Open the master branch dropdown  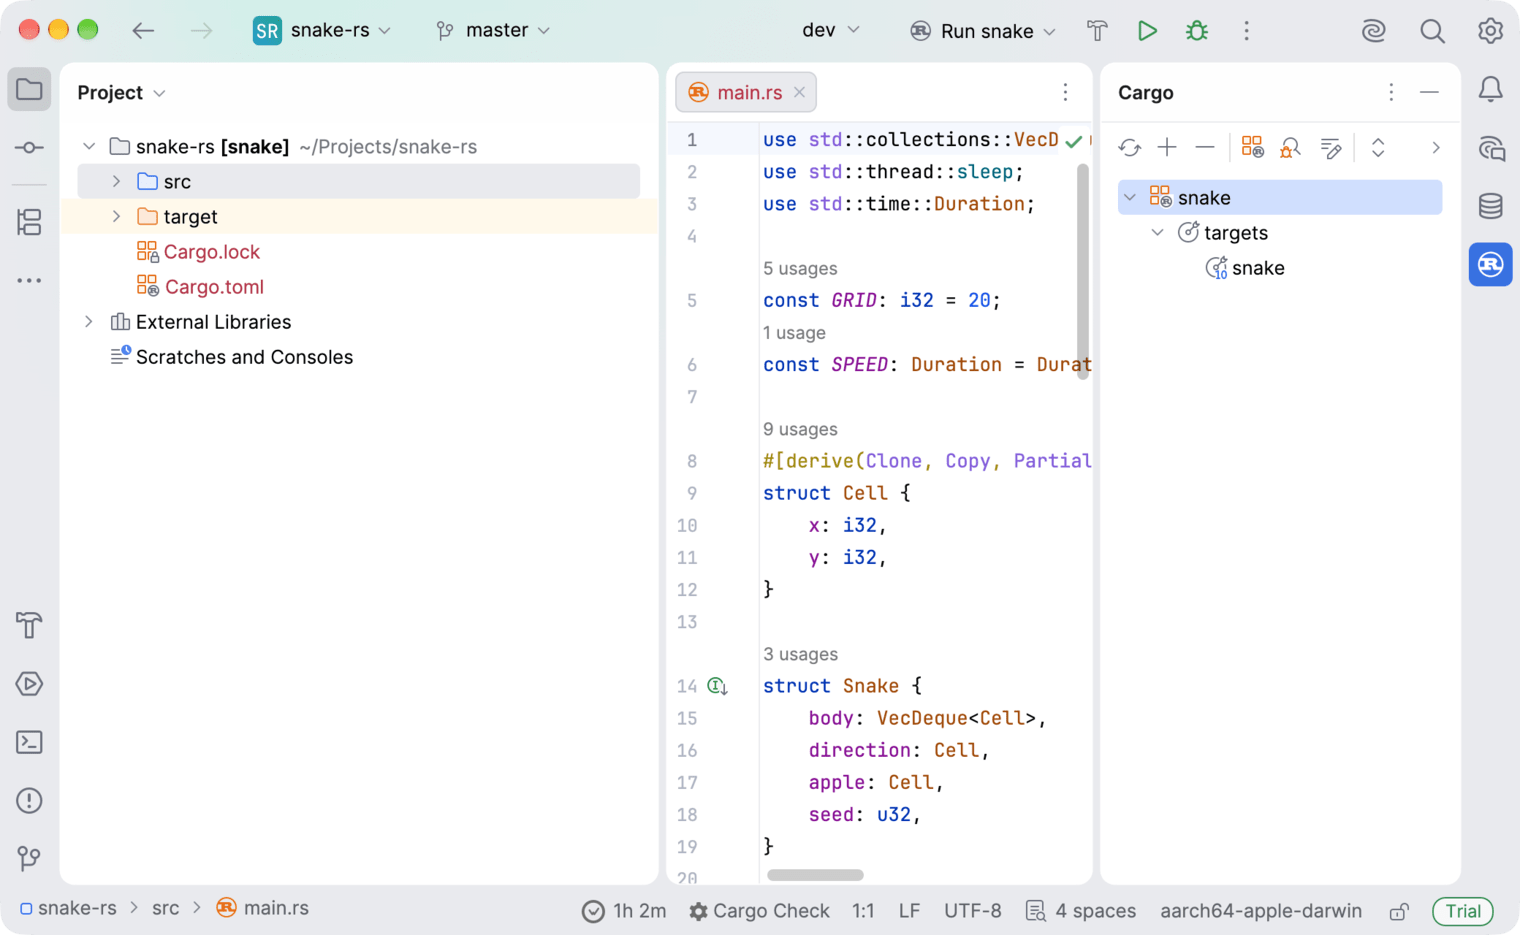click(x=494, y=31)
